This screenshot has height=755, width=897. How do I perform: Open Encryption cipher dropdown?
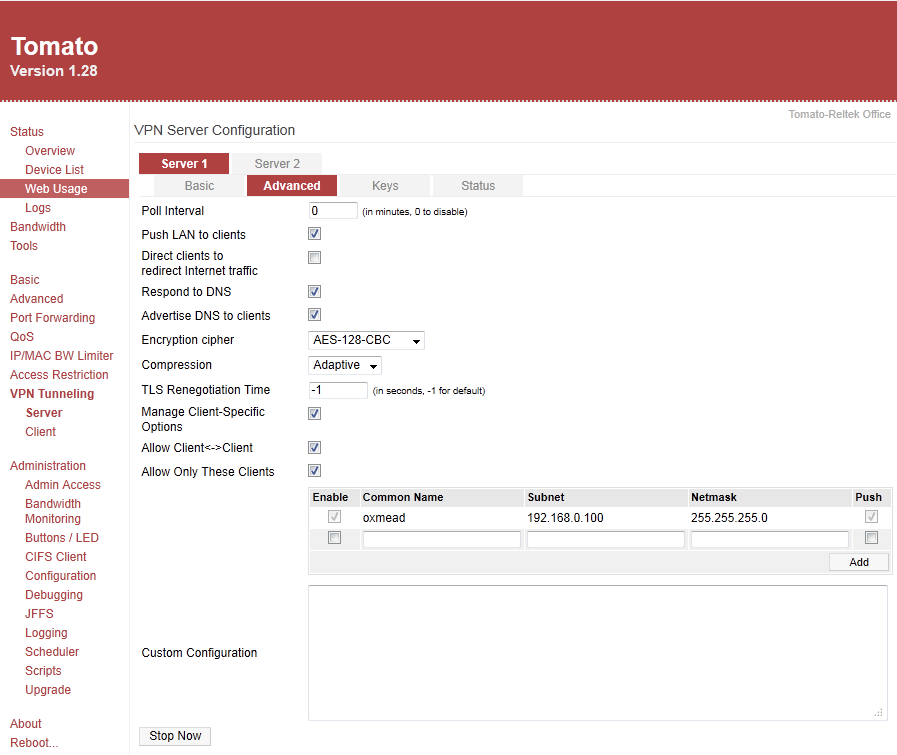click(366, 340)
